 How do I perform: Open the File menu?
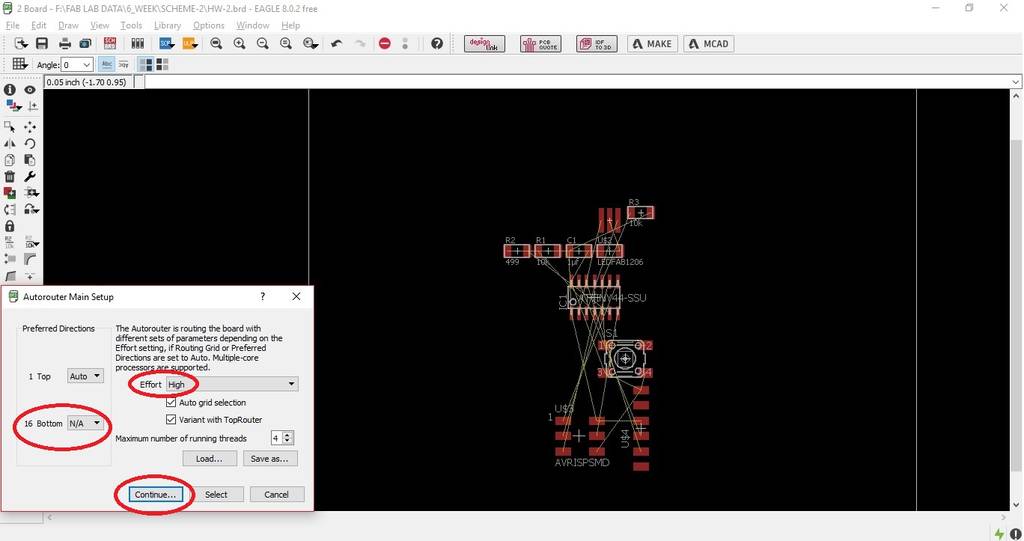point(12,25)
